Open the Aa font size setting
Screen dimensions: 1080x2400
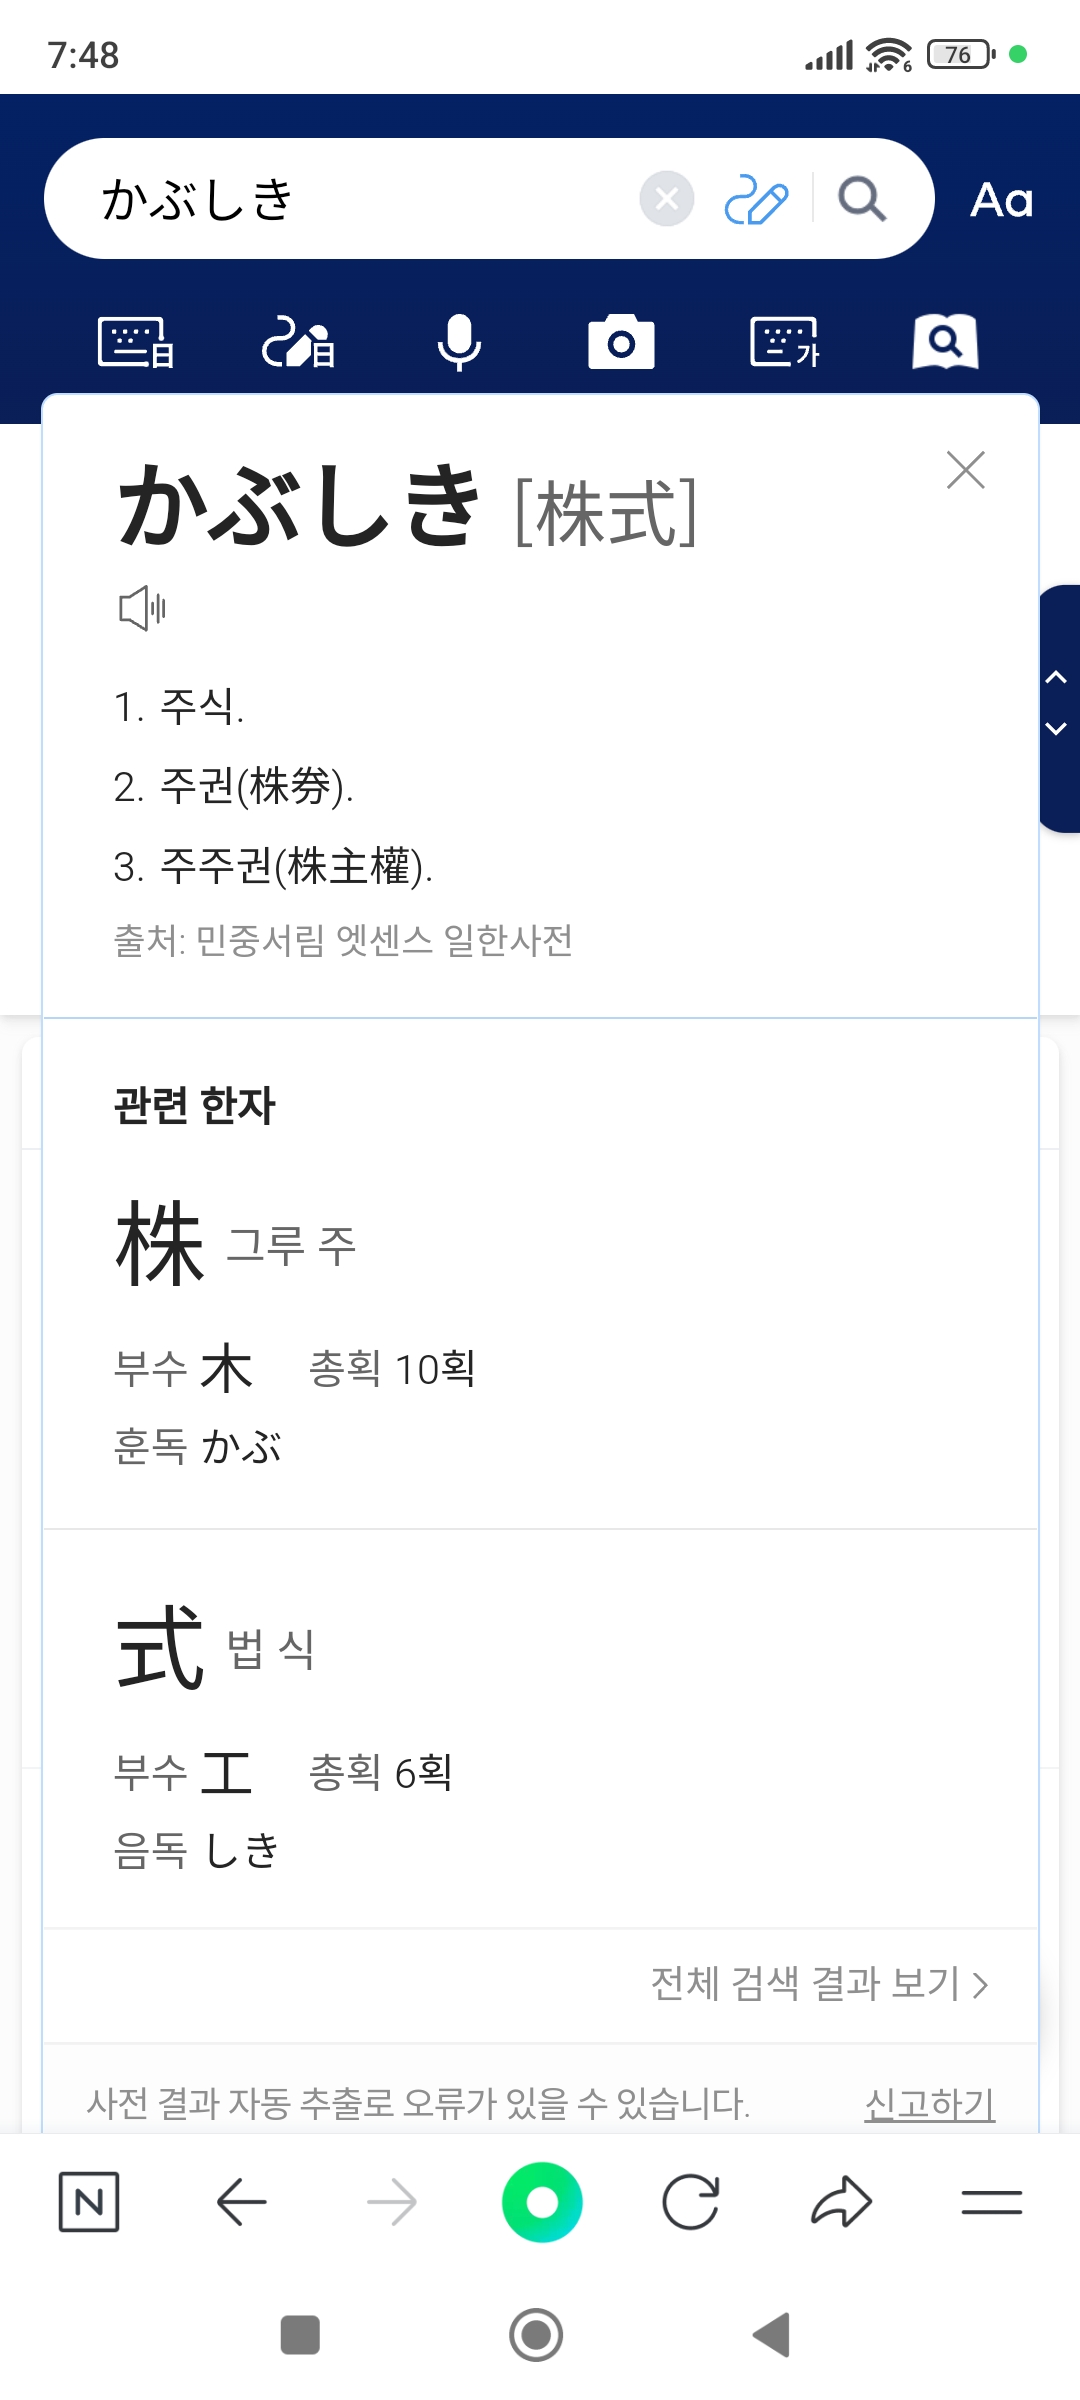point(1001,200)
